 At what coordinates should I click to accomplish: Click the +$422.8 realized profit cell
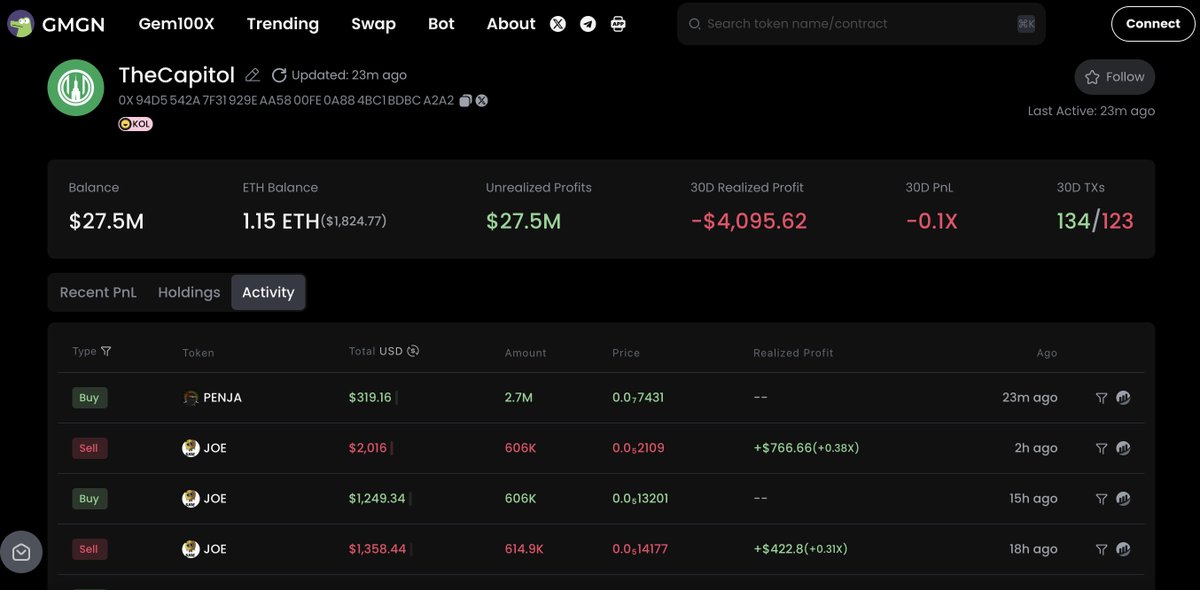[800, 549]
